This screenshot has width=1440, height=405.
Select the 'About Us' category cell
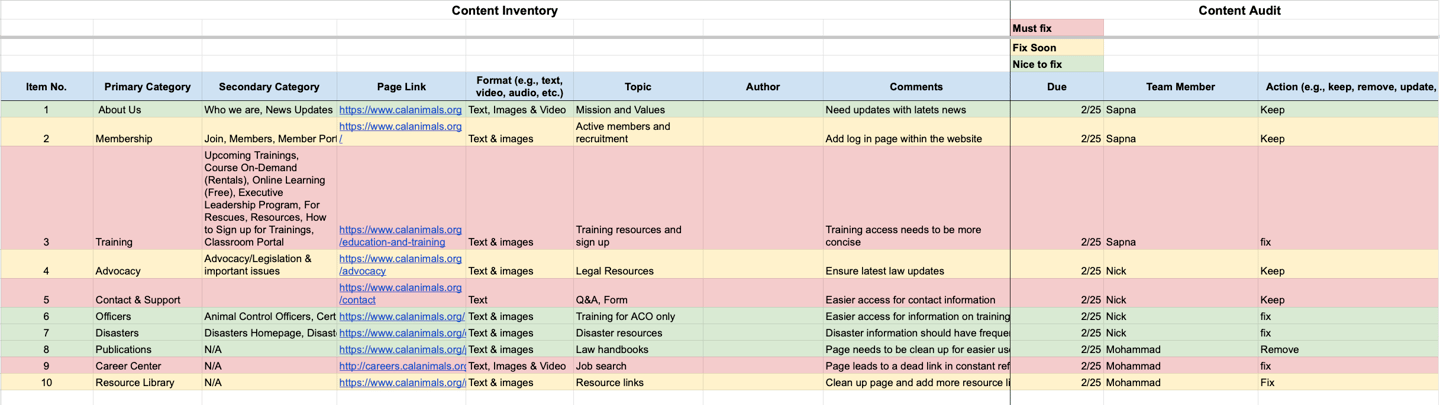pyautogui.click(x=147, y=110)
